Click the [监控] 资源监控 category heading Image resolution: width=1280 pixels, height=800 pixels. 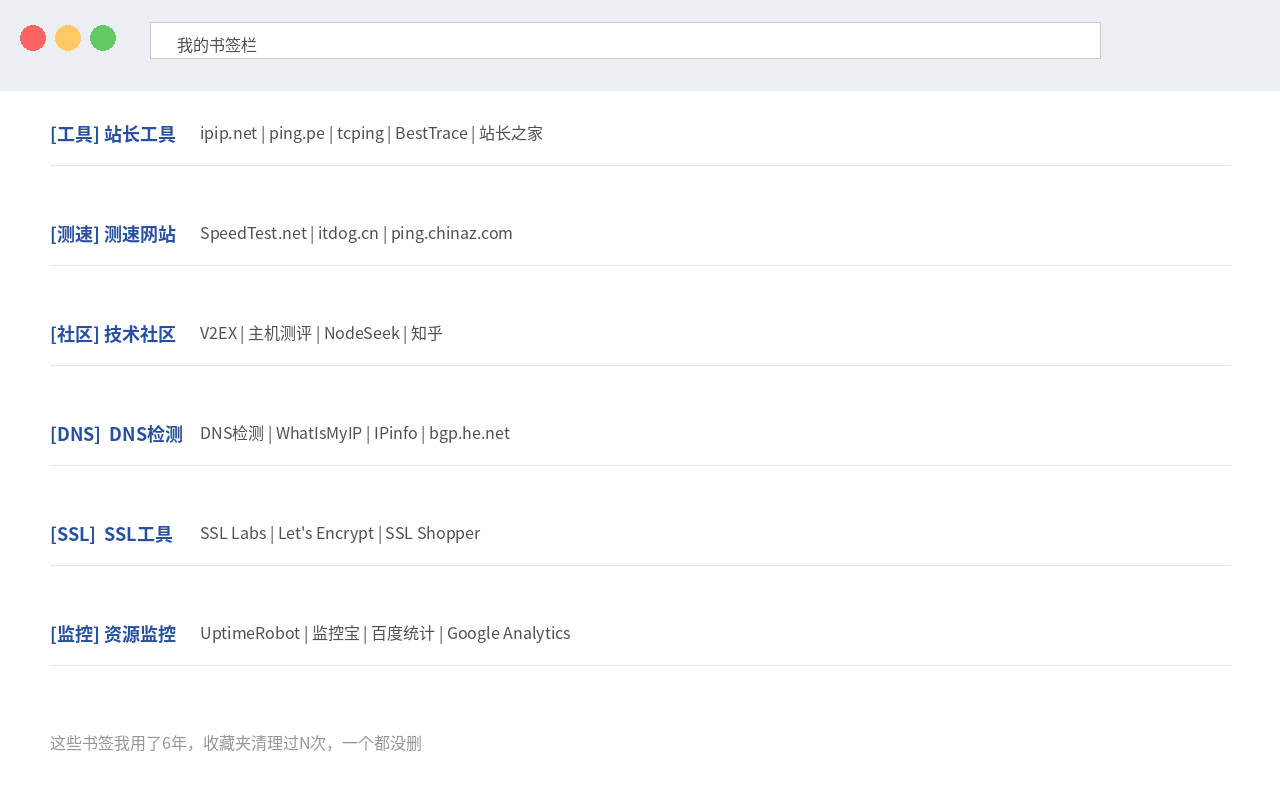[113, 634]
